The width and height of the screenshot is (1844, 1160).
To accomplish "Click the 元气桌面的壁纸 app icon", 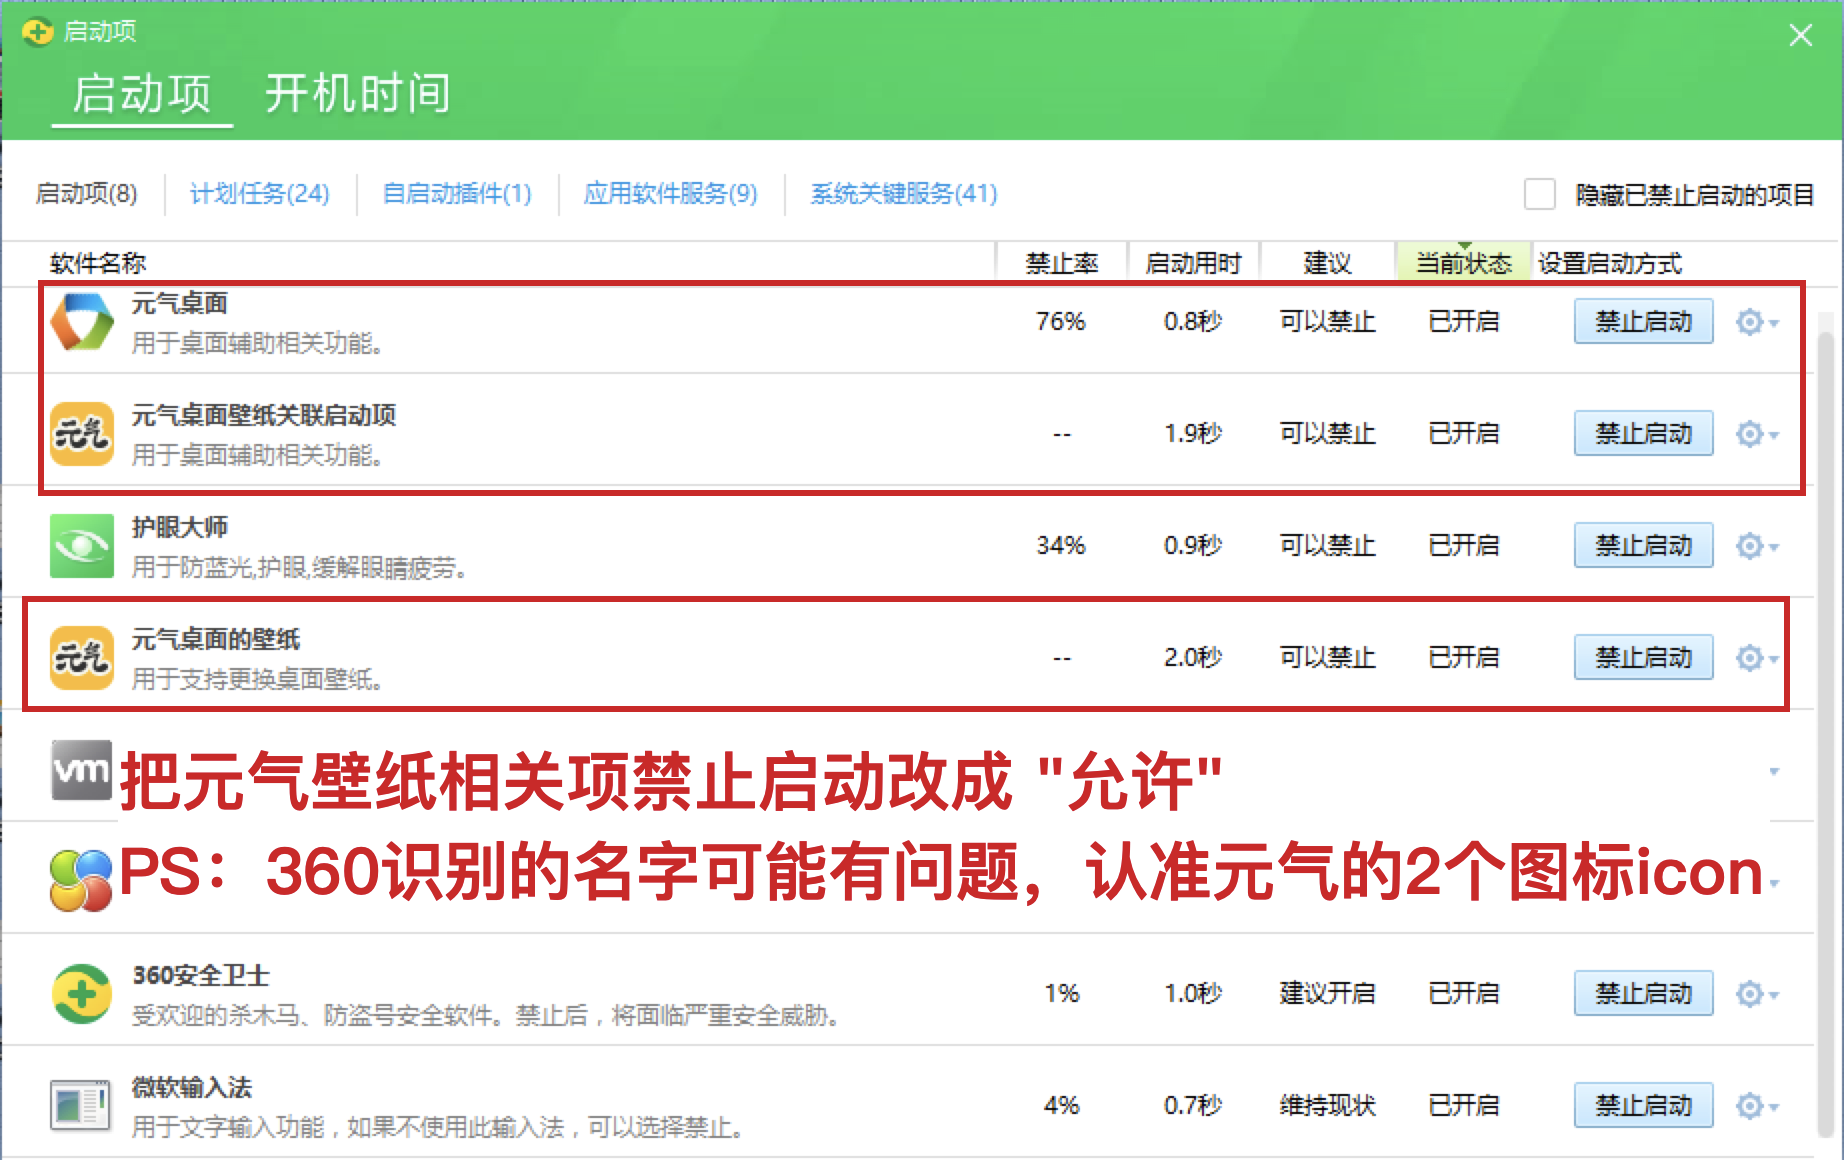I will pyautogui.click(x=82, y=658).
